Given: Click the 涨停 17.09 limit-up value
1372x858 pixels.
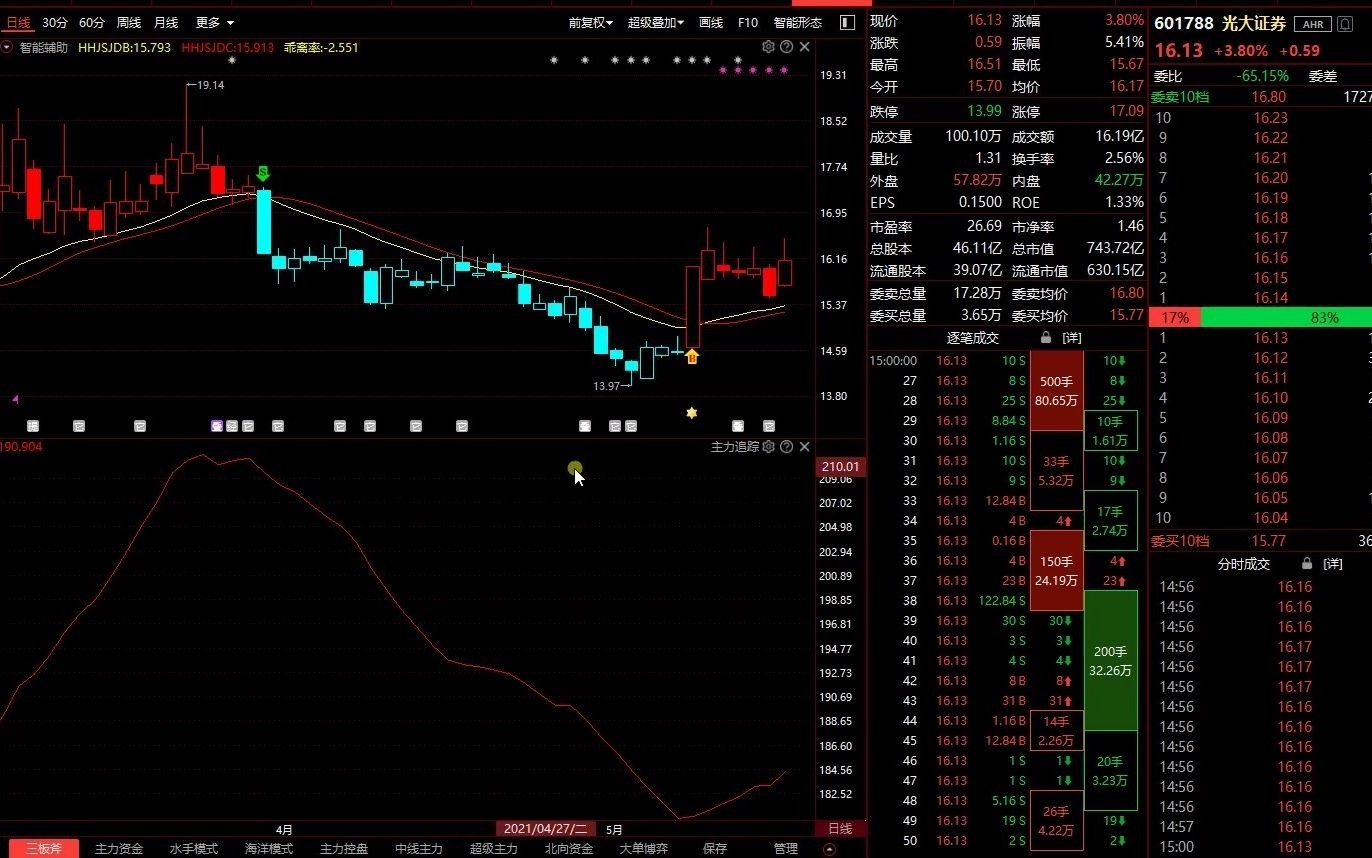Looking at the screenshot, I should coord(1127,111).
